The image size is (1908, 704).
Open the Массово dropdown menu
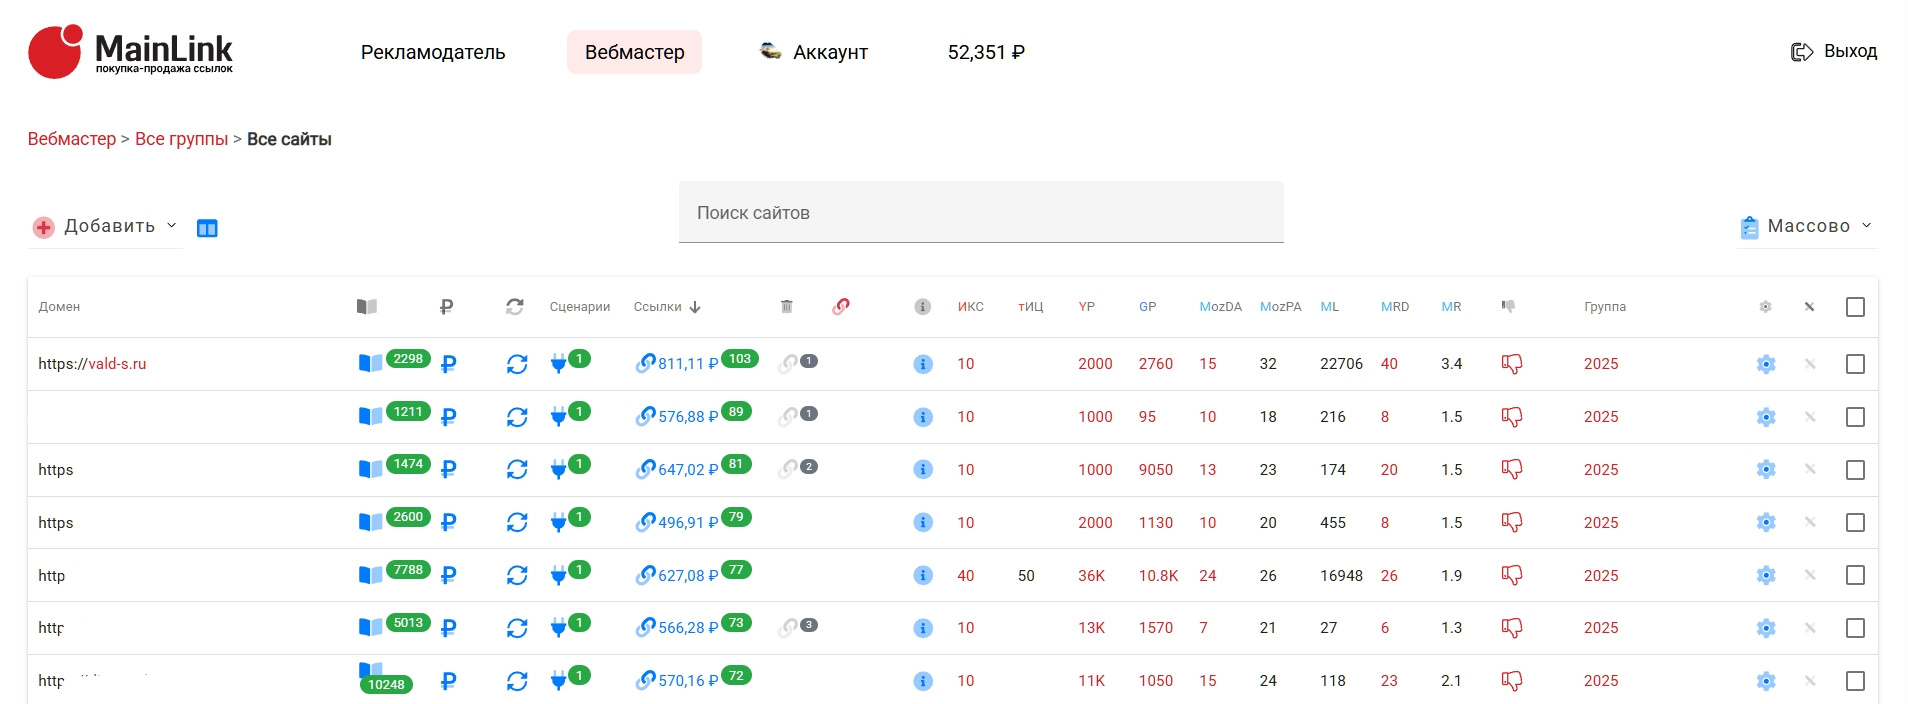point(1808,227)
